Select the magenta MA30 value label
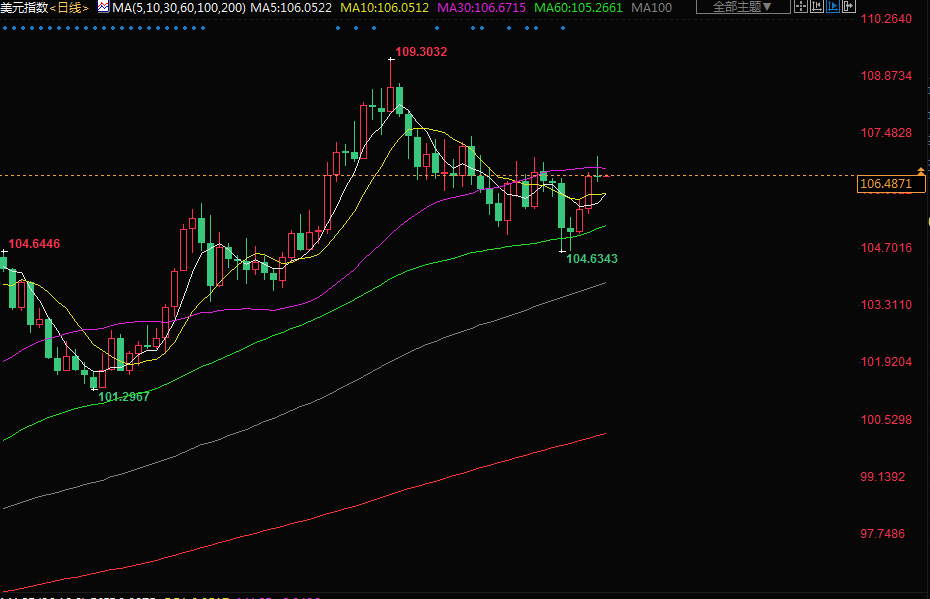 482,7
